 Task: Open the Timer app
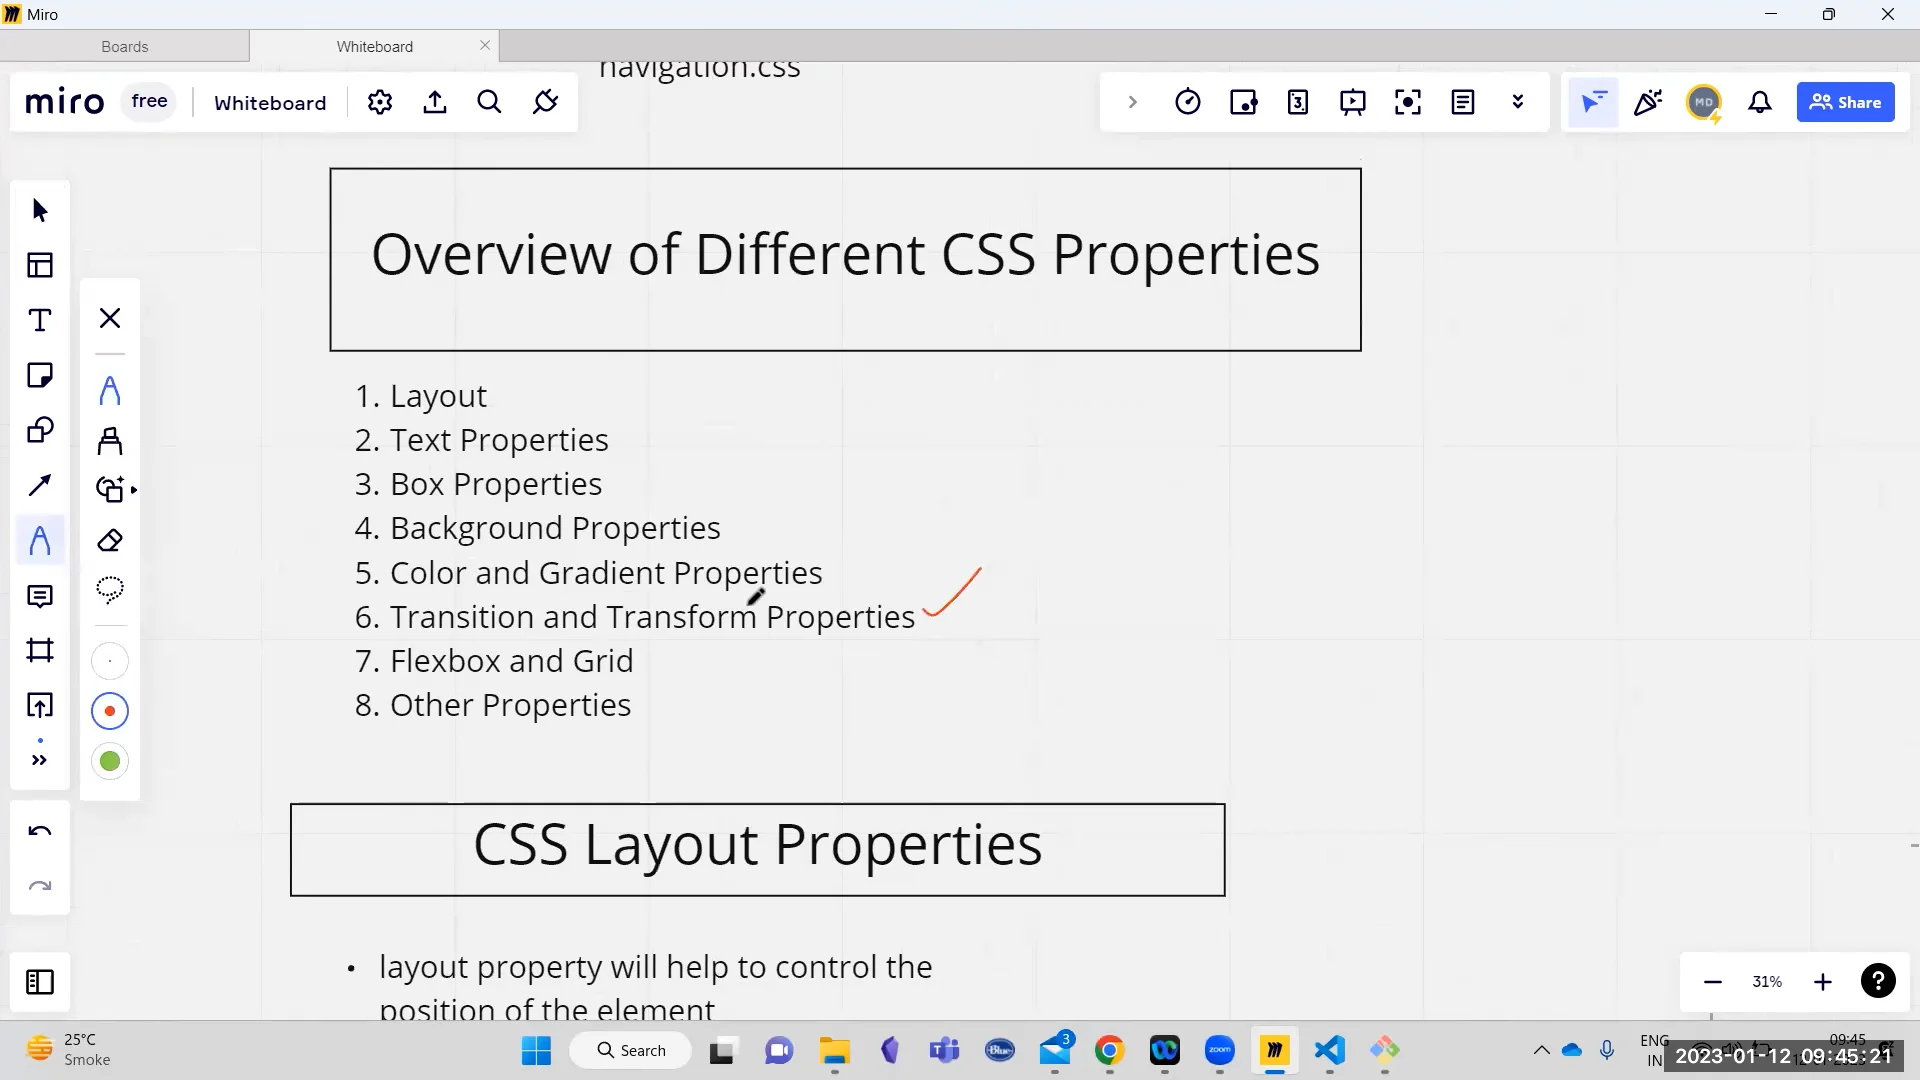[1188, 102]
